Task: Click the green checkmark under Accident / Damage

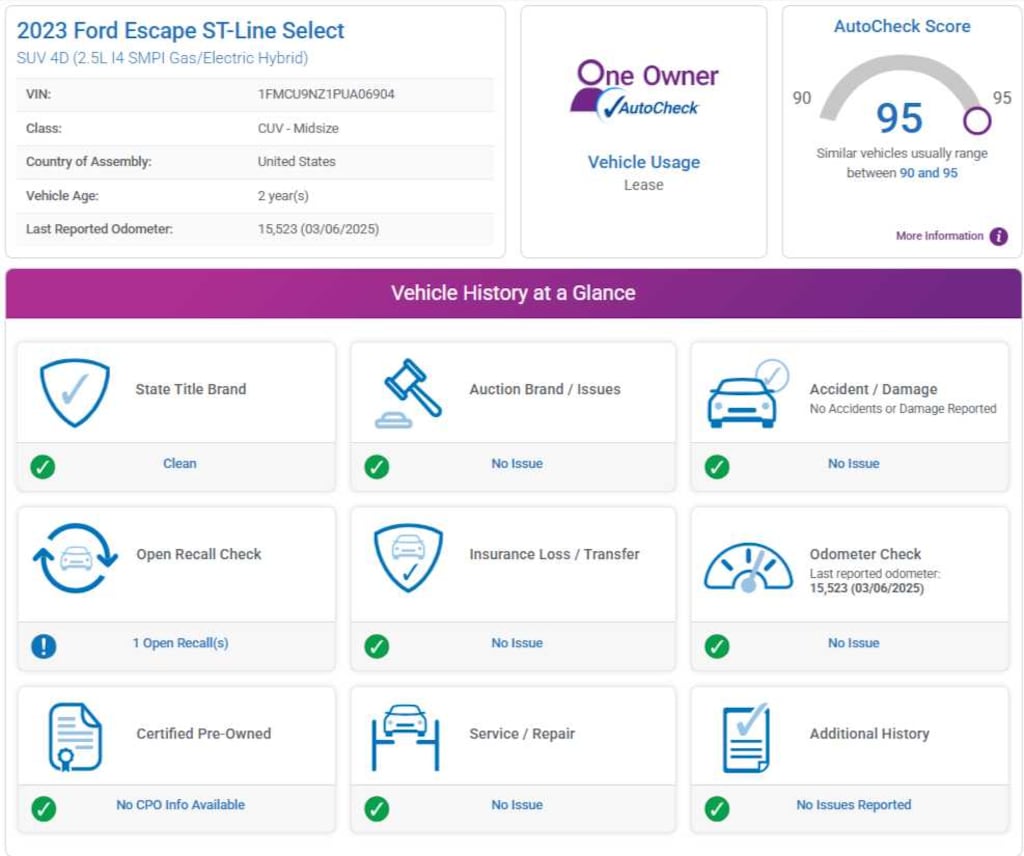Action: coord(717,466)
